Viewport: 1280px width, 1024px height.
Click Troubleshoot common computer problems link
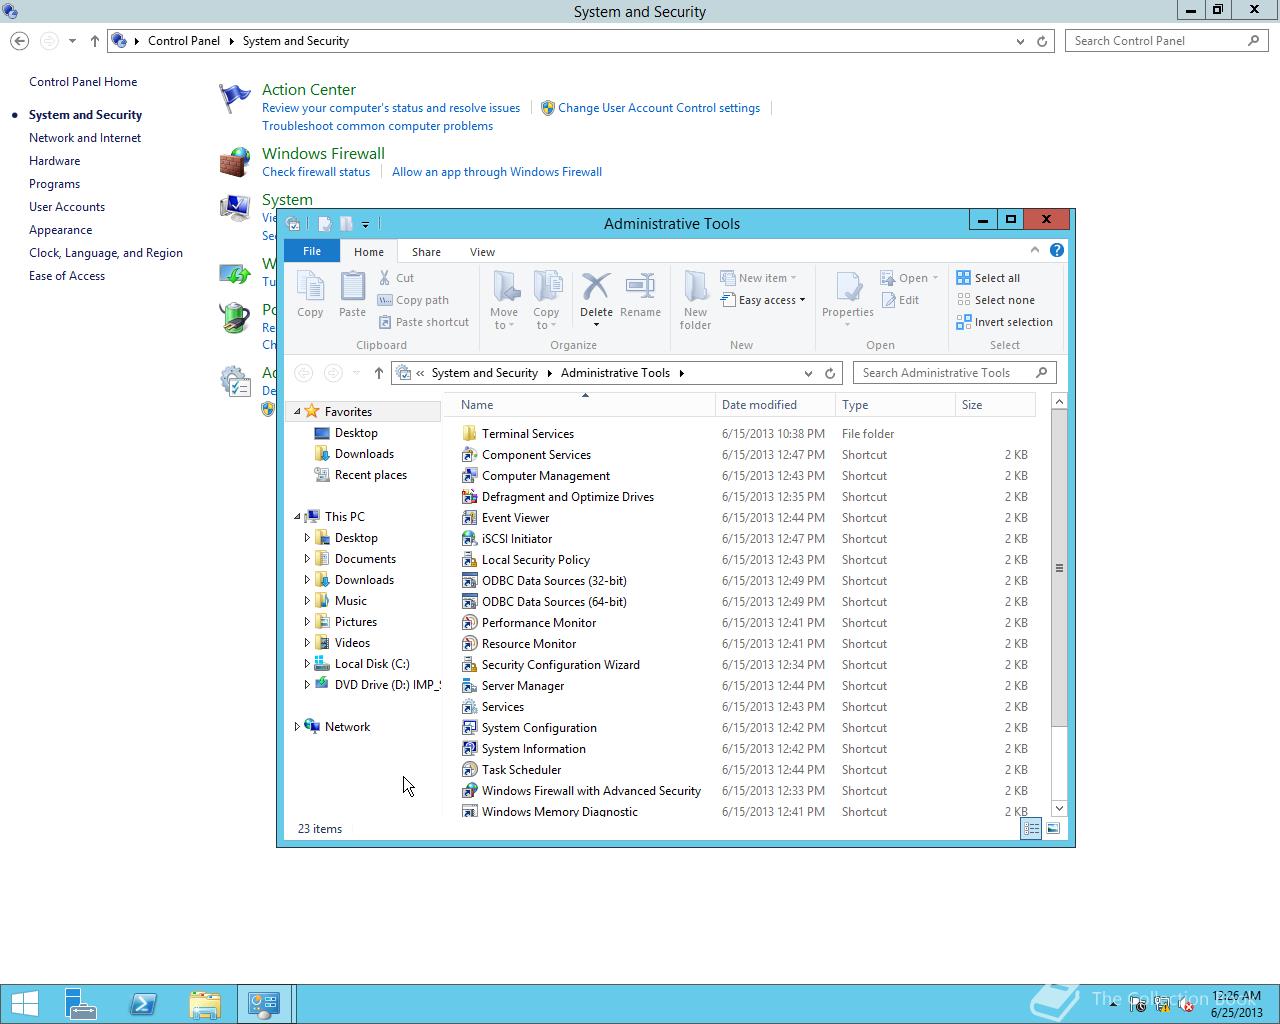(x=377, y=126)
